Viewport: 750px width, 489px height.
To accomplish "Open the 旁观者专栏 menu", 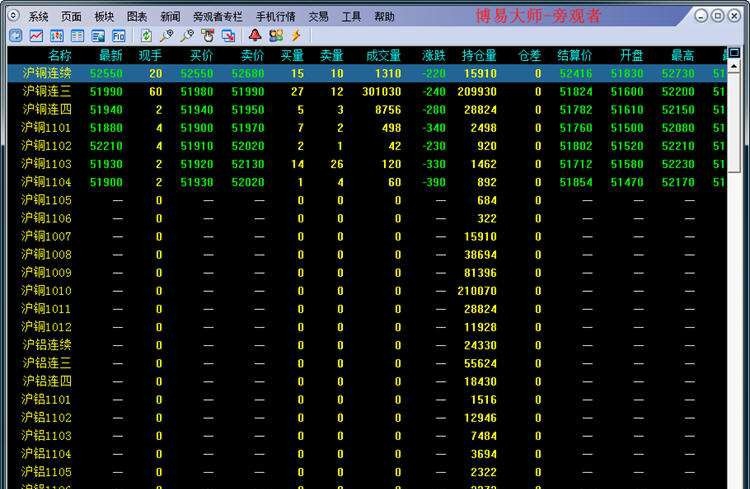I will (x=217, y=17).
